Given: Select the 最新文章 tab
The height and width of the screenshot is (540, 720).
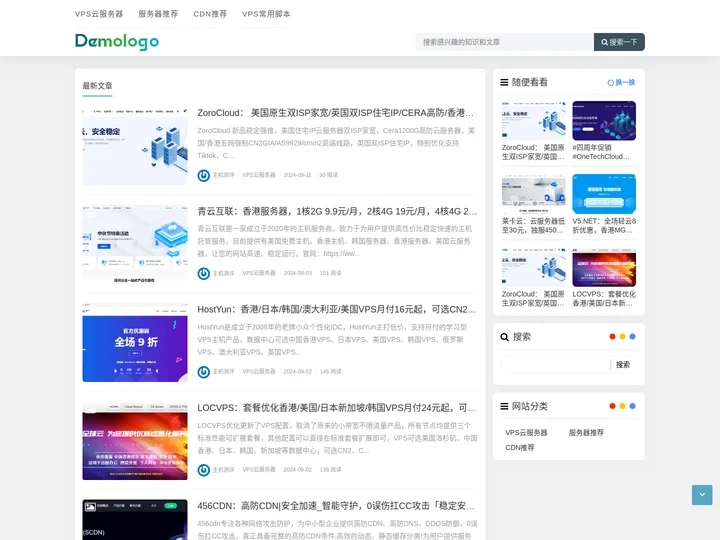Looking at the screenshot, I should pyautogui.click(x=97, y=86).
